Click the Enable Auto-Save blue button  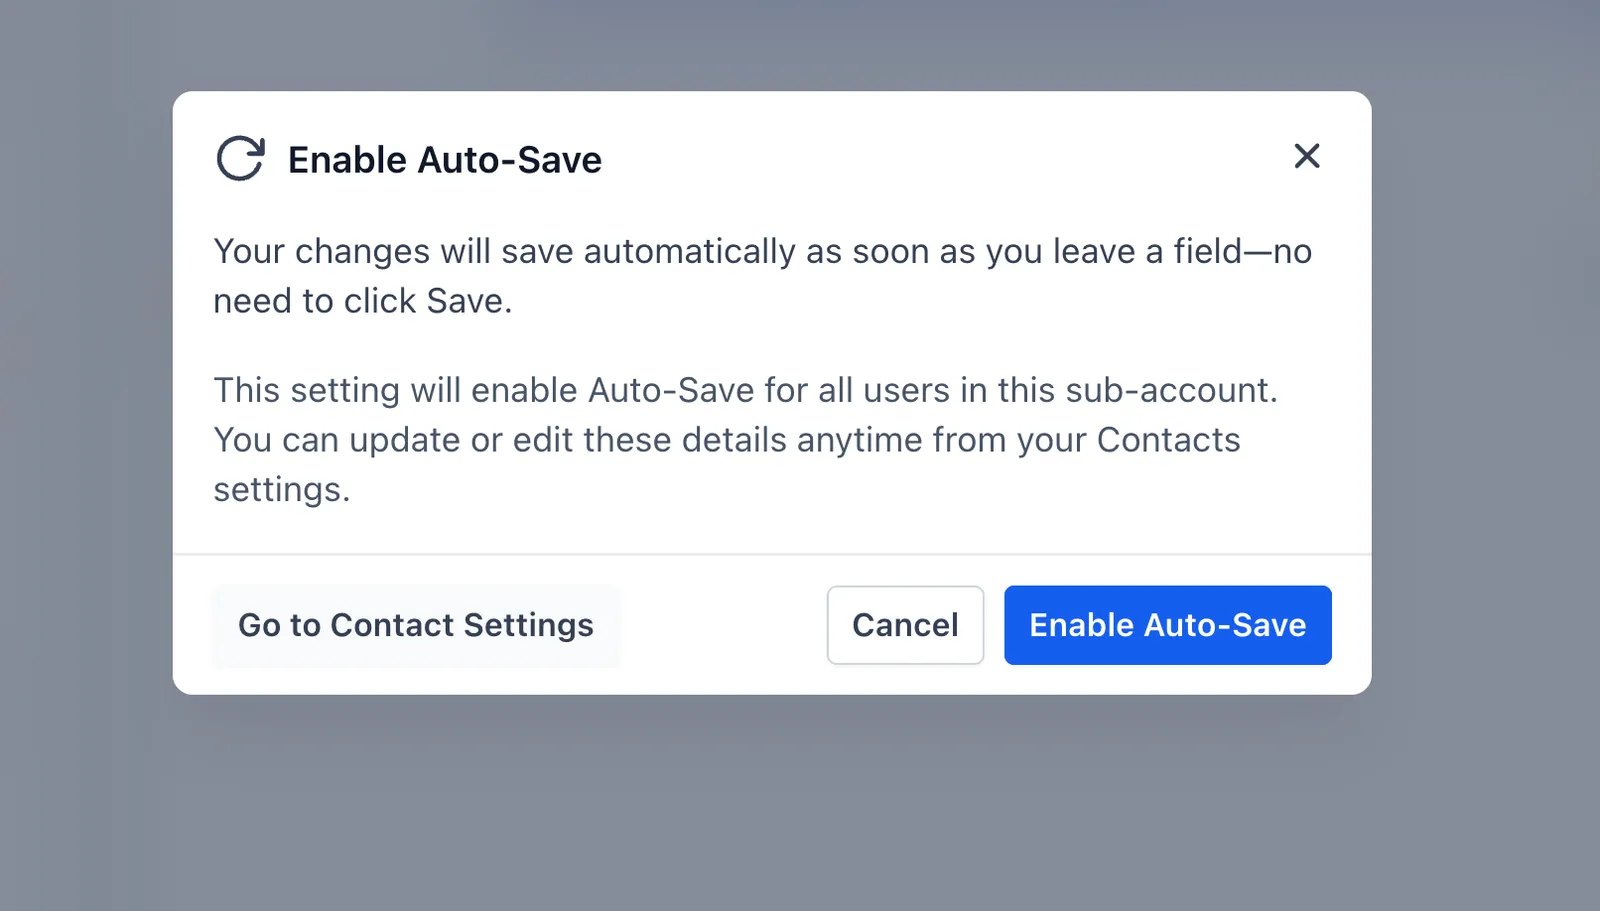click(1167, 625)
